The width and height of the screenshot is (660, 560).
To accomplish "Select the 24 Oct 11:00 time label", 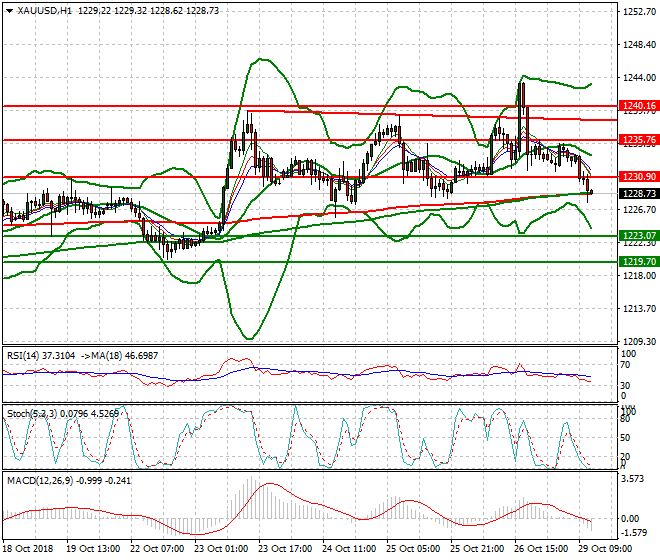I will click(349, 549).
